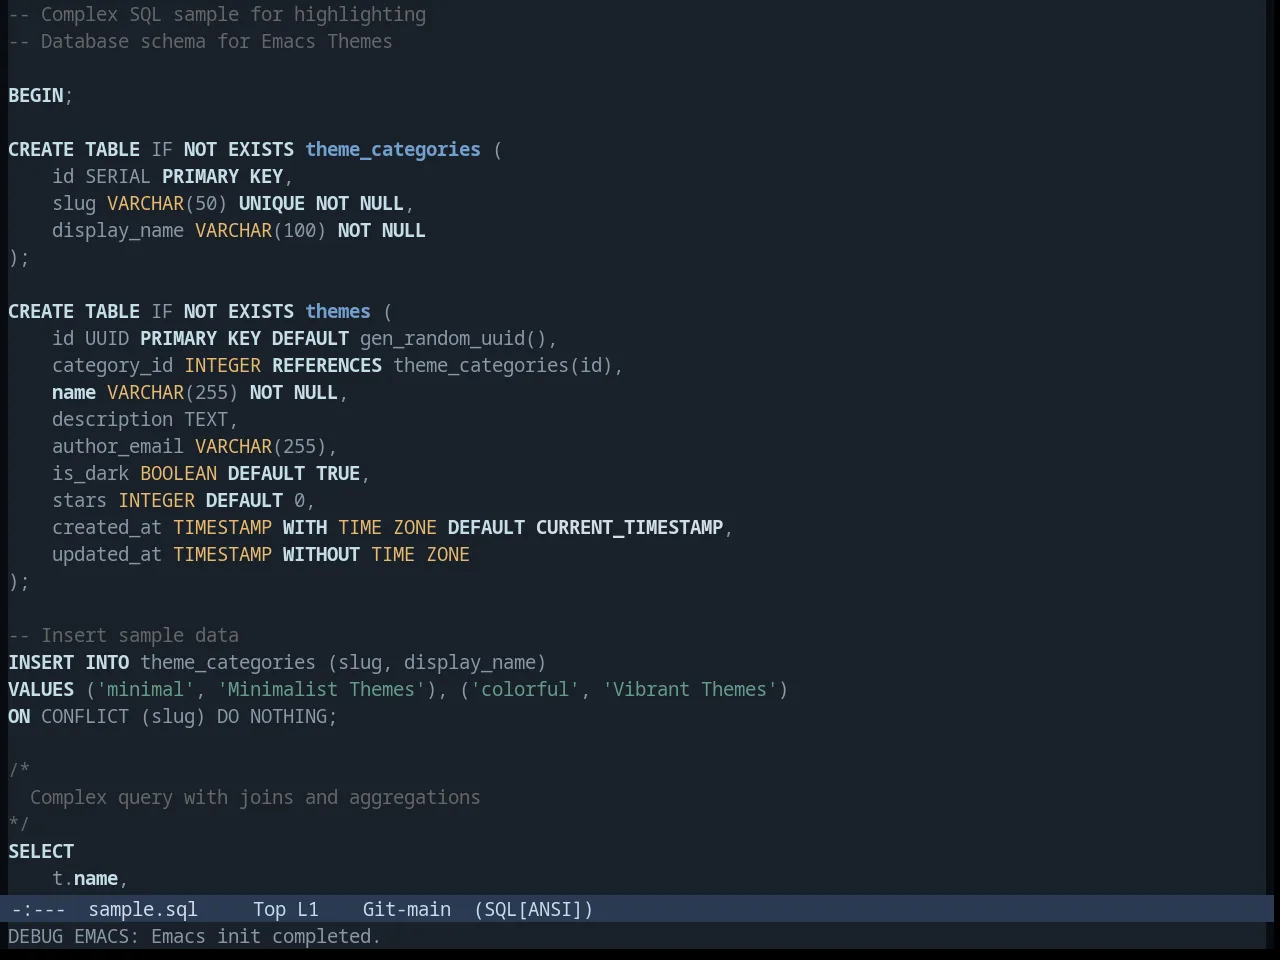The image size is (1280, 960).
Task: Click Git-main version control indicator
Action: tap(407, 909)
